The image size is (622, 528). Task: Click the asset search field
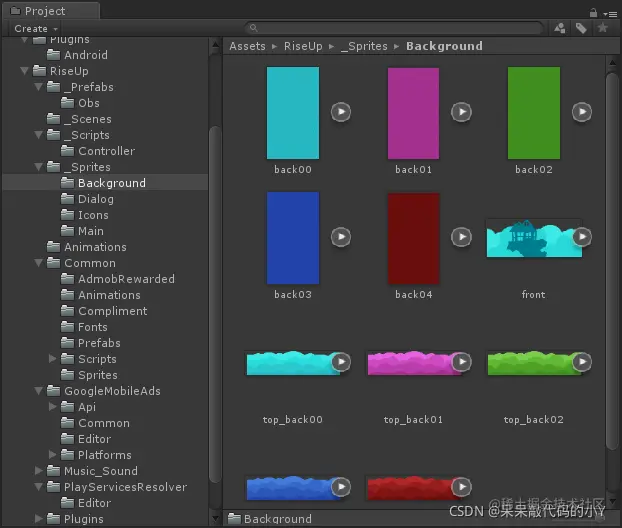(x=394, y=28)
